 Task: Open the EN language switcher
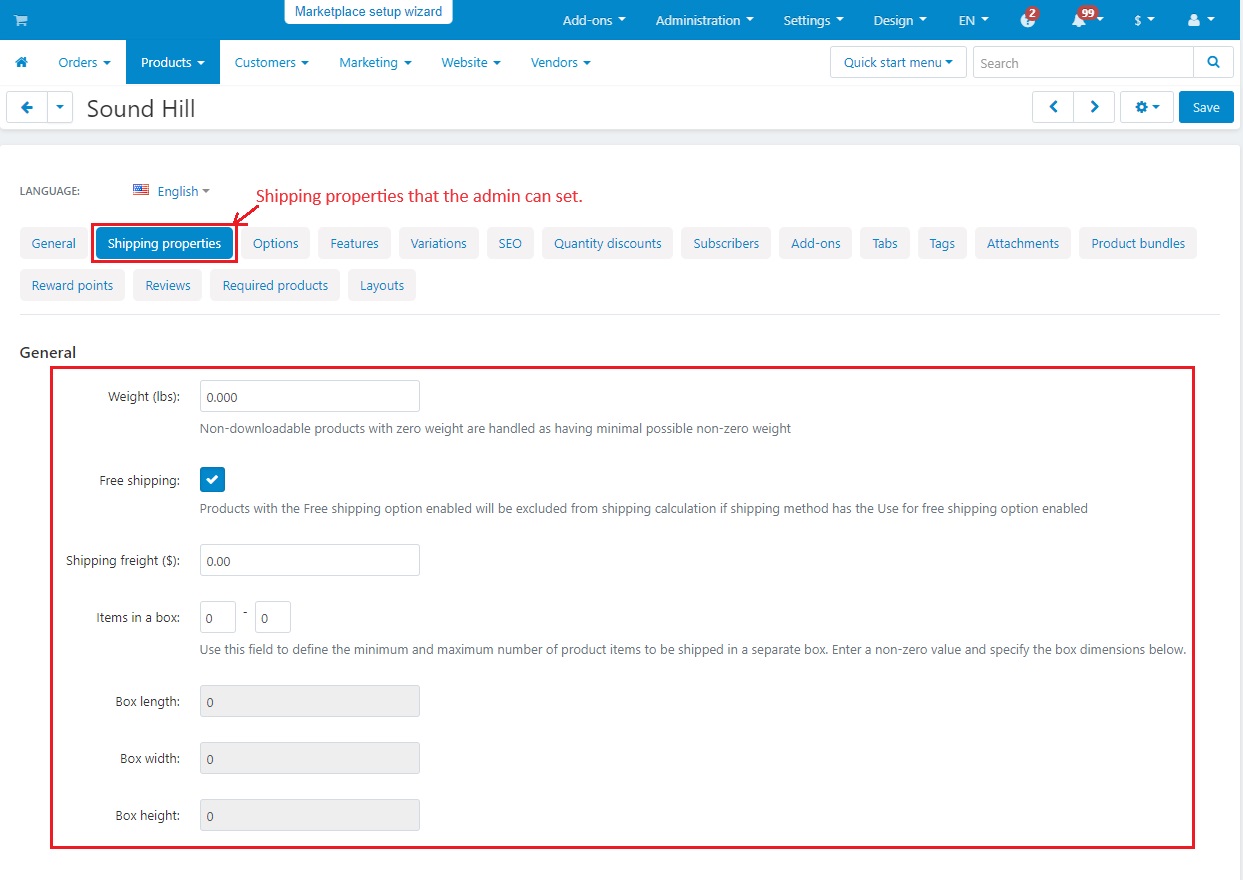coord(973,20)
